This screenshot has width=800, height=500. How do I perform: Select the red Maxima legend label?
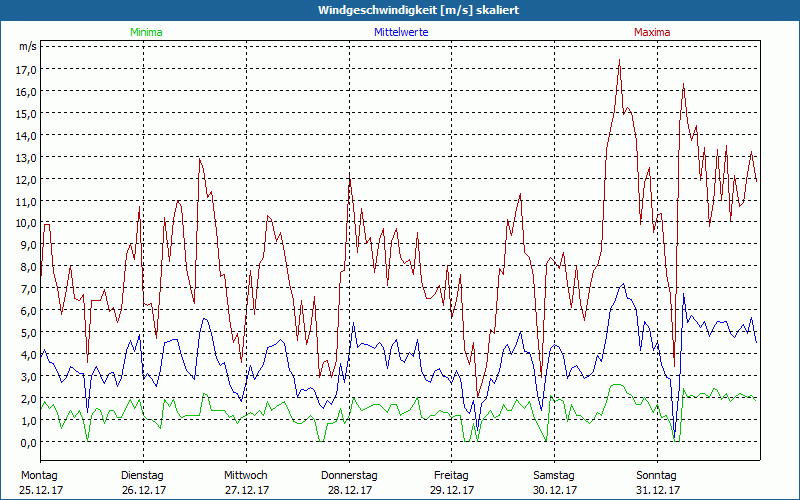tap(652, 32)
